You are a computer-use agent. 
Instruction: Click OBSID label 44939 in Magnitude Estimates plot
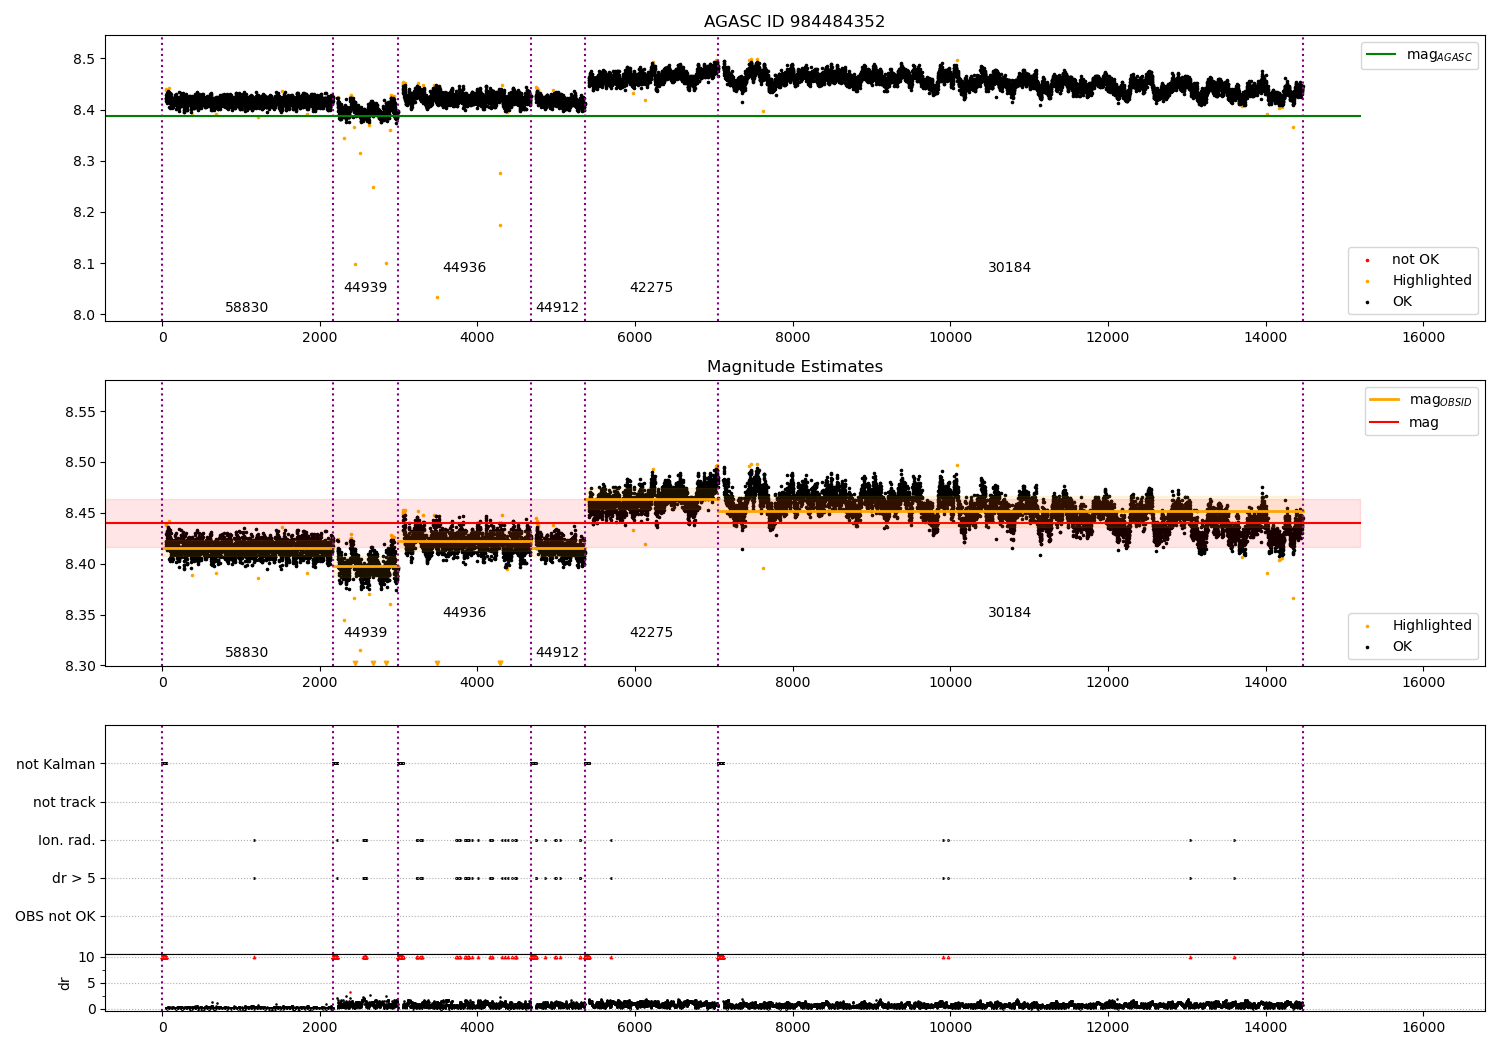coord(365,633)
